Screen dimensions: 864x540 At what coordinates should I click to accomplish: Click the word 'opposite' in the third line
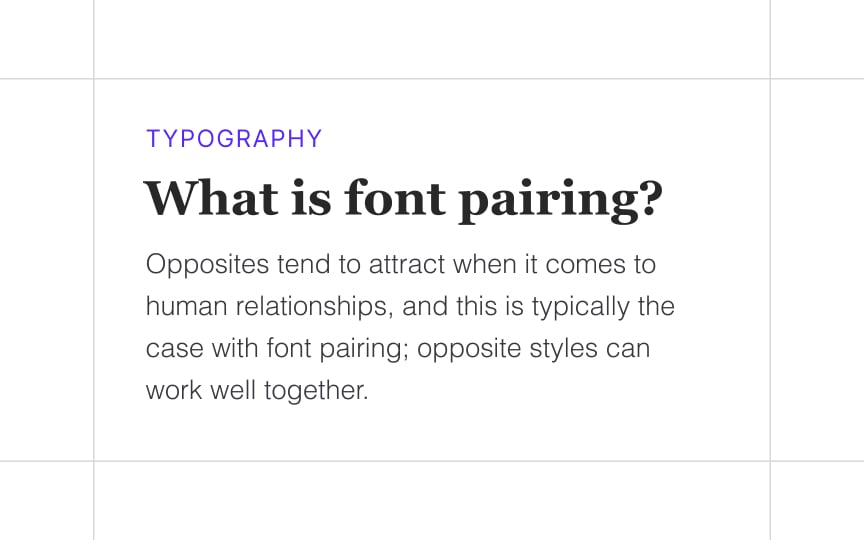pyautogui.click(x=469, y=349)
